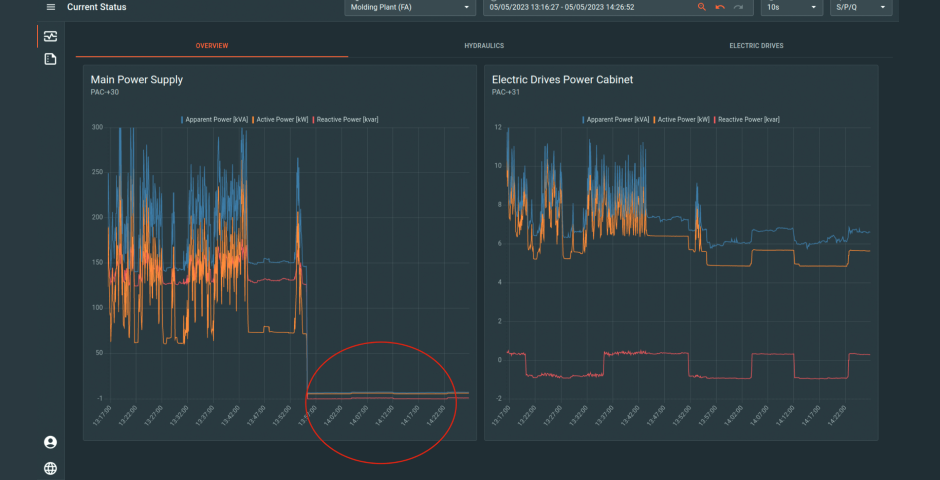
Task: Click the red zoom magnifier icon
Action: coord(702,7)
